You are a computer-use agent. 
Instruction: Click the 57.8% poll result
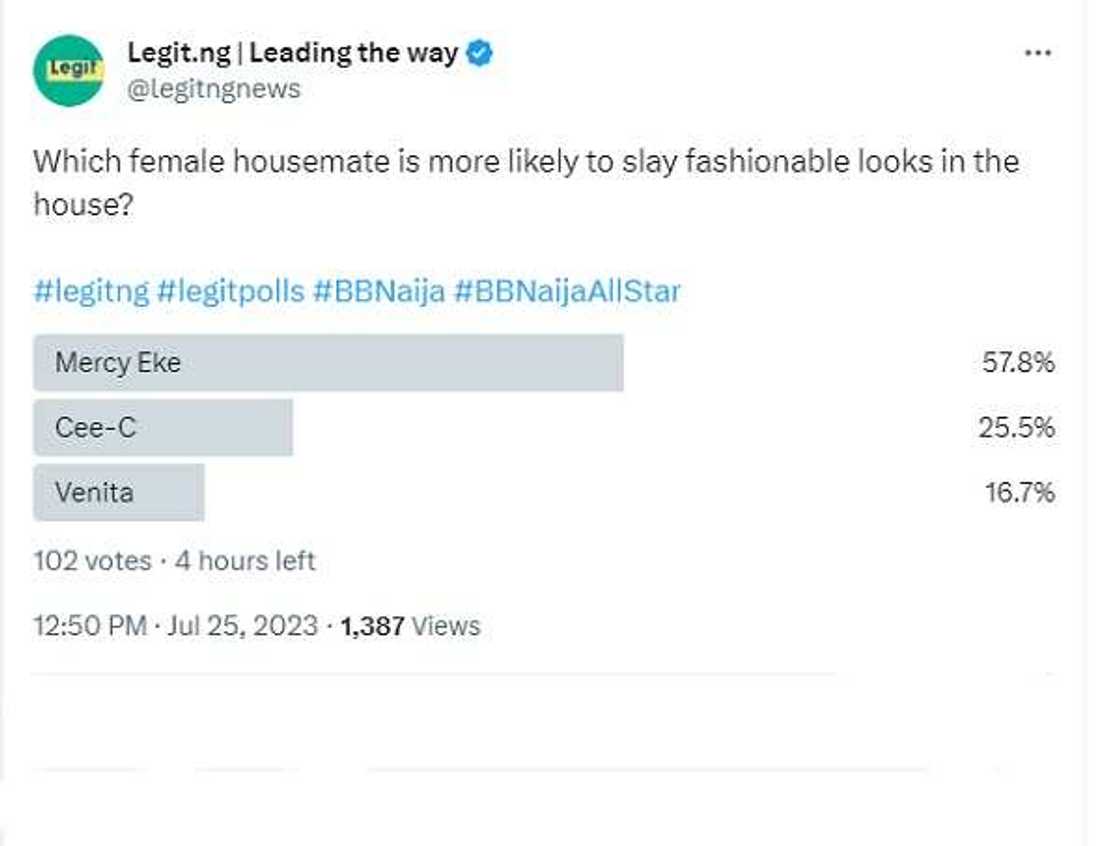1018,363
